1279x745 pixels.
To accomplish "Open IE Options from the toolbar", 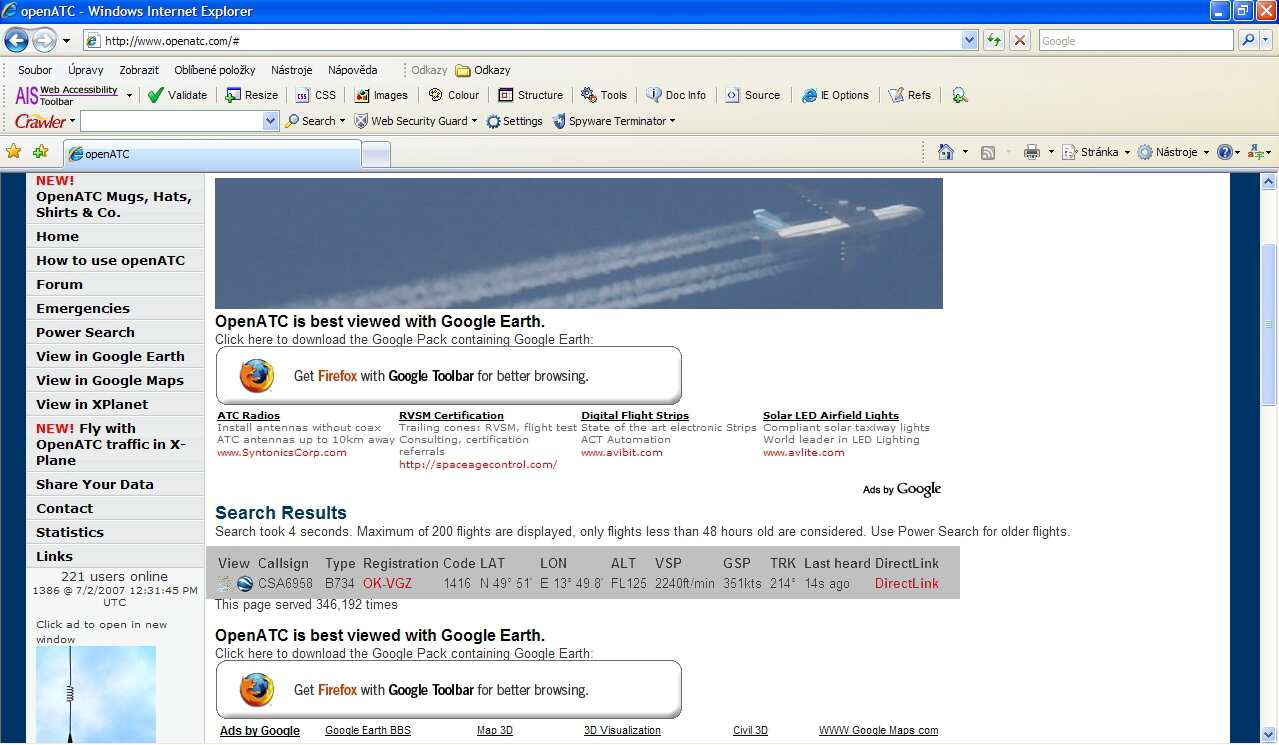I will pos(835,95).
